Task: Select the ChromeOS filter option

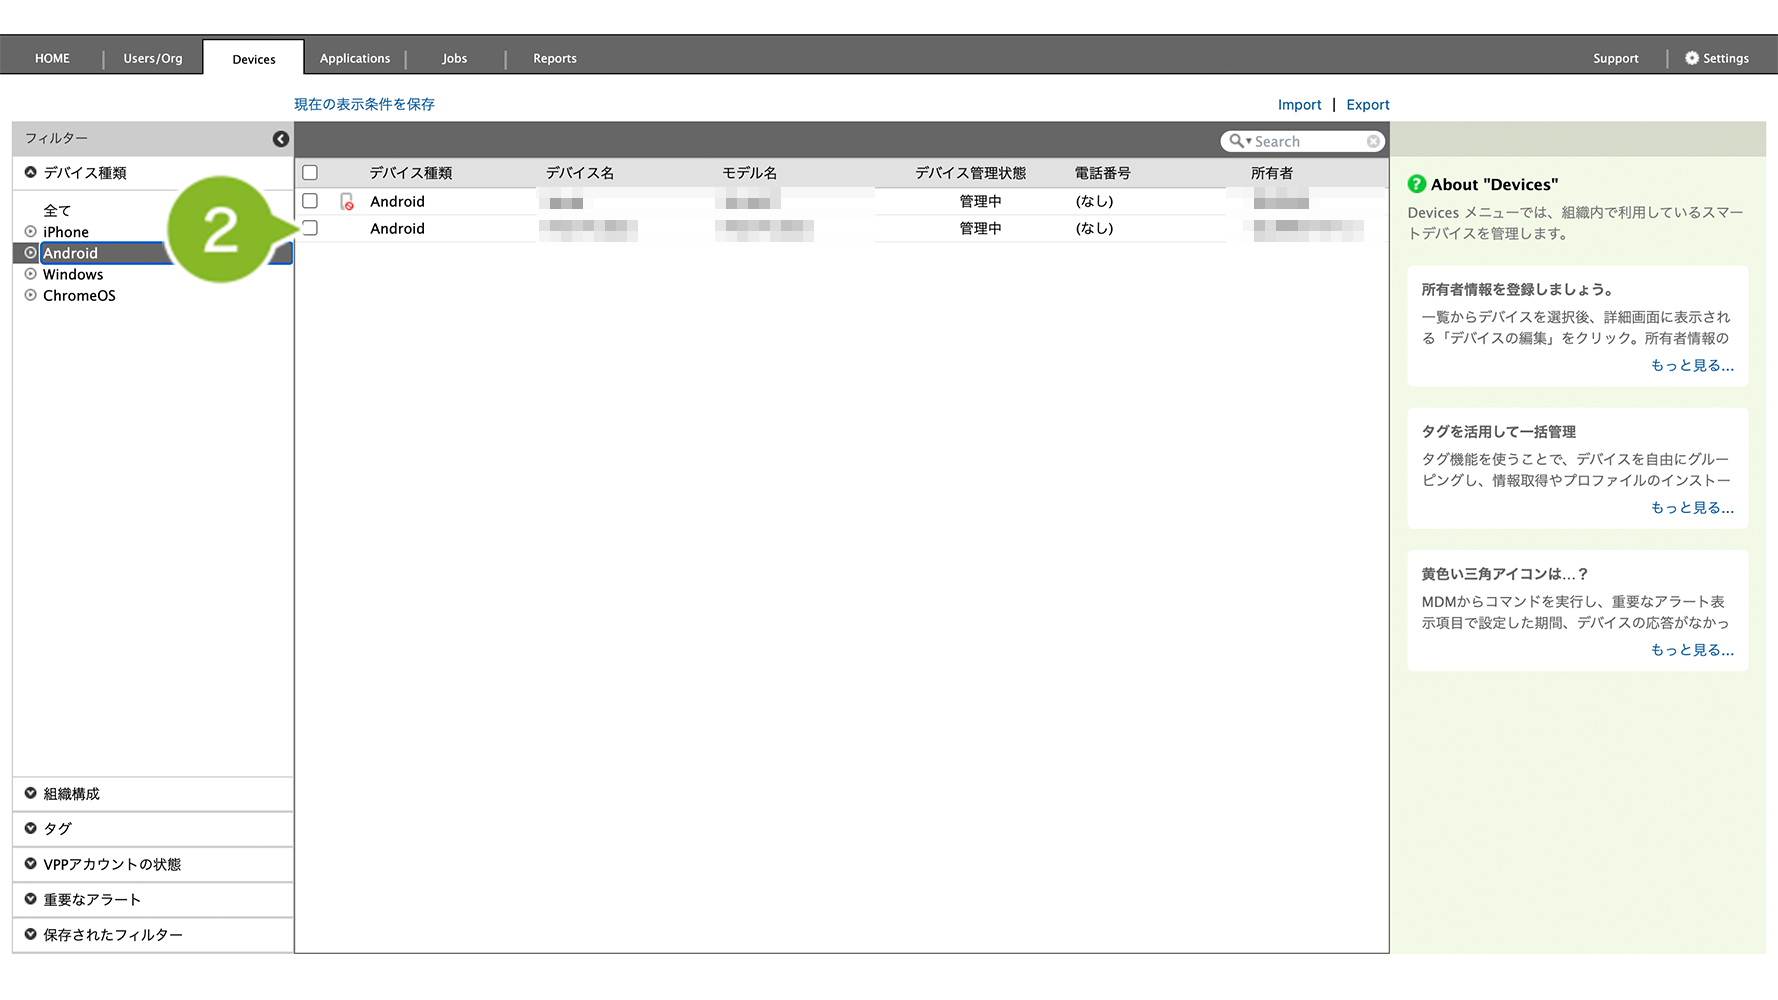Action: (x=79, y=296)
